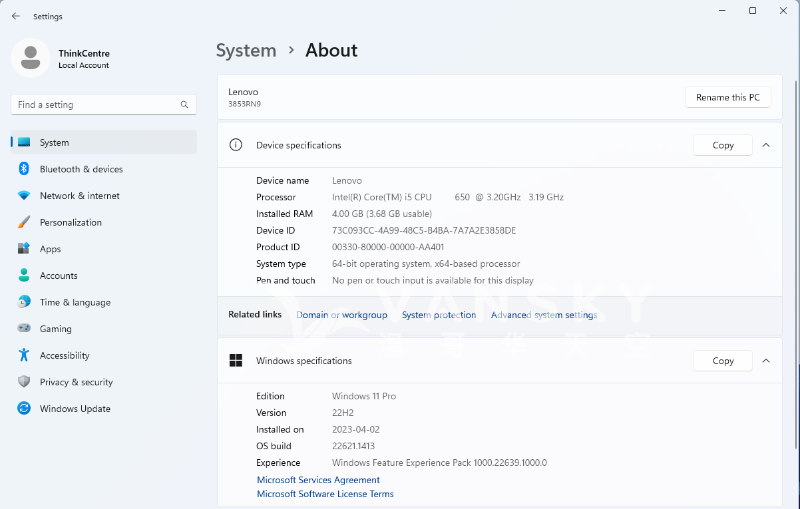Collapse the Windows specifications section
This screenshot has height=509, width=800.
pyautogui.click(x=766, y=361)
